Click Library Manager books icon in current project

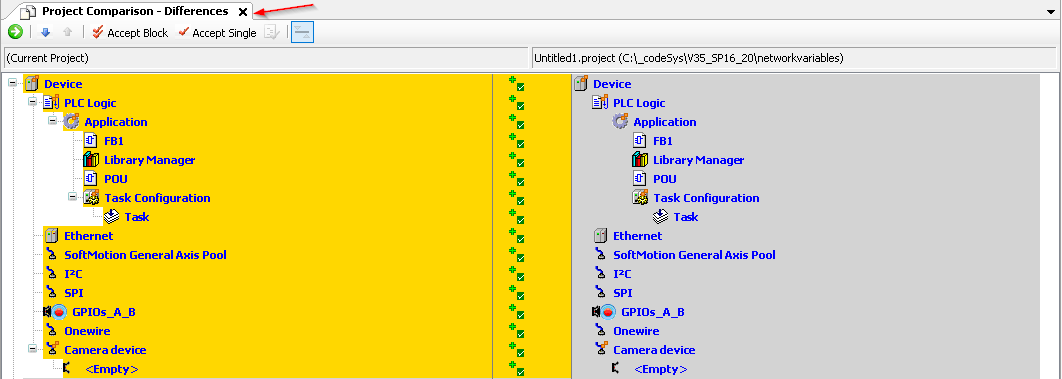click(x=91, y=160)
